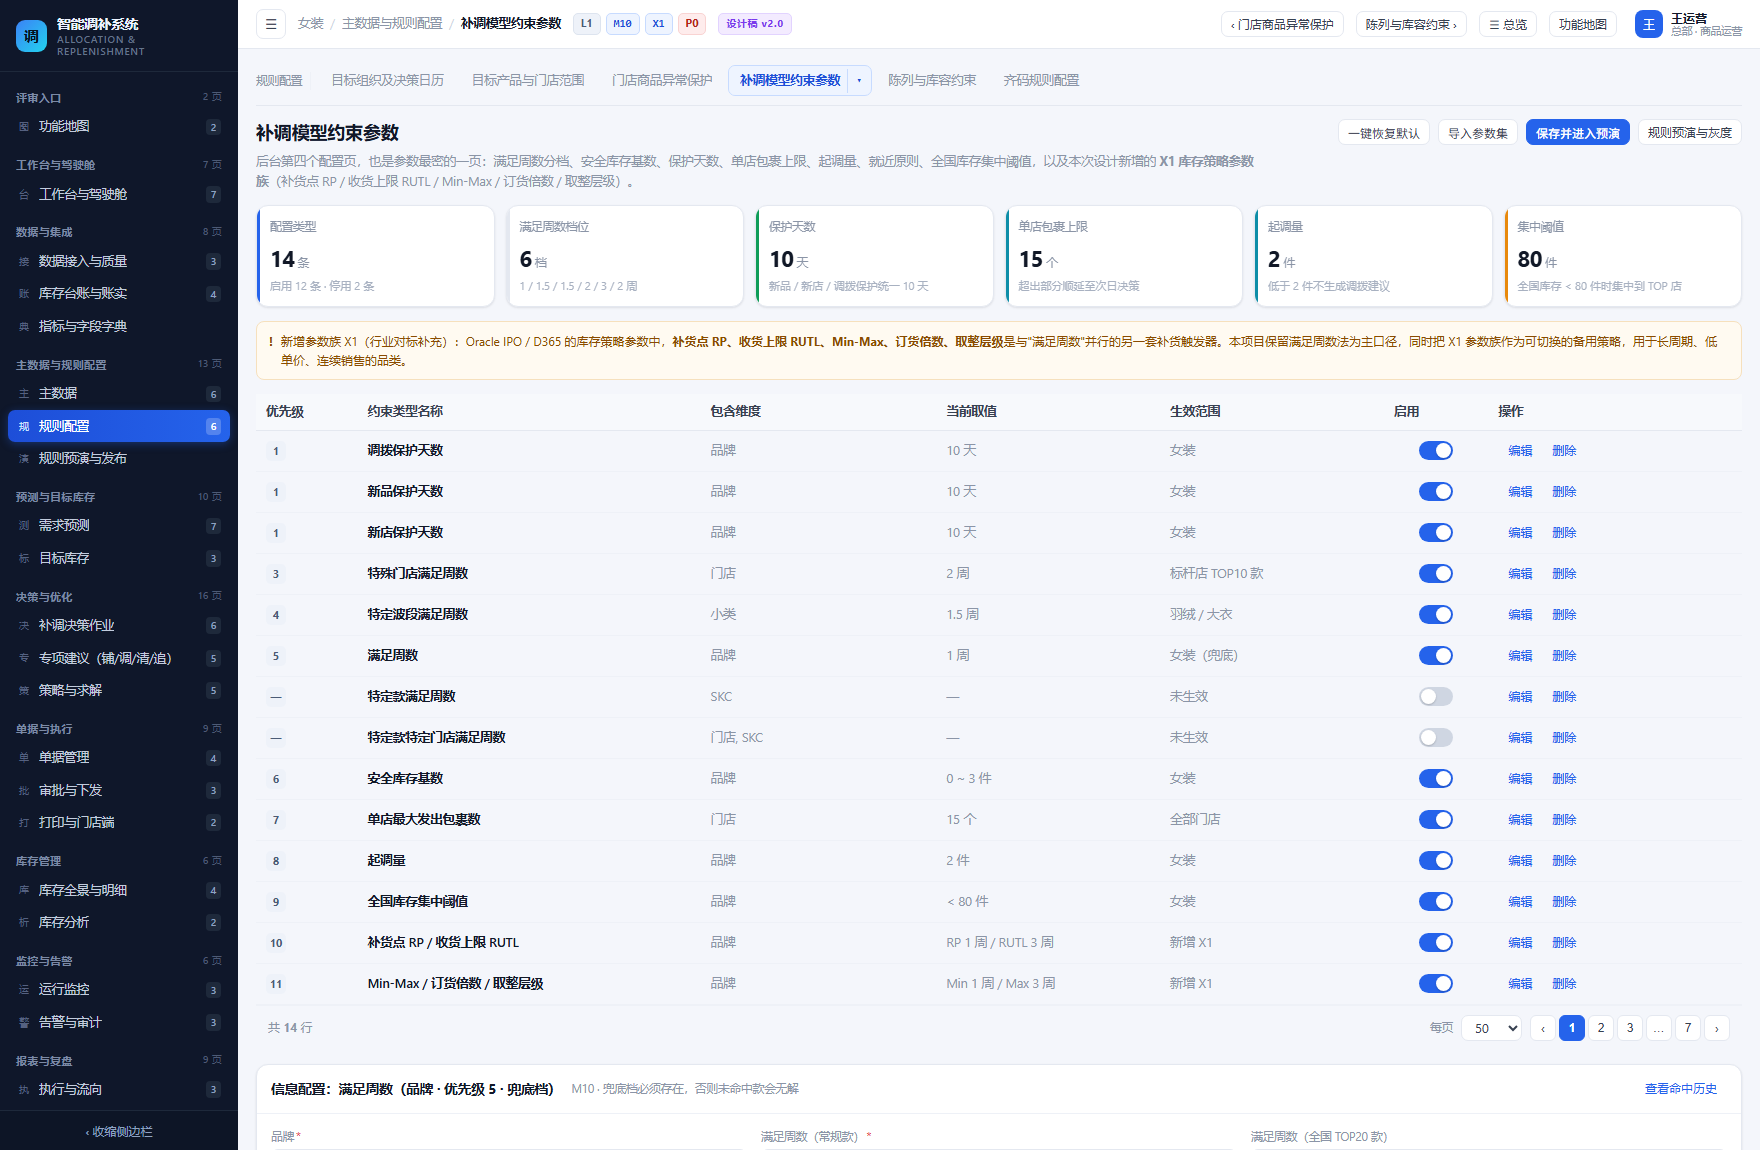The image size is (1760, 1150).
Task: Open 运行监控 sidebar item
Action: coord(119,990)
